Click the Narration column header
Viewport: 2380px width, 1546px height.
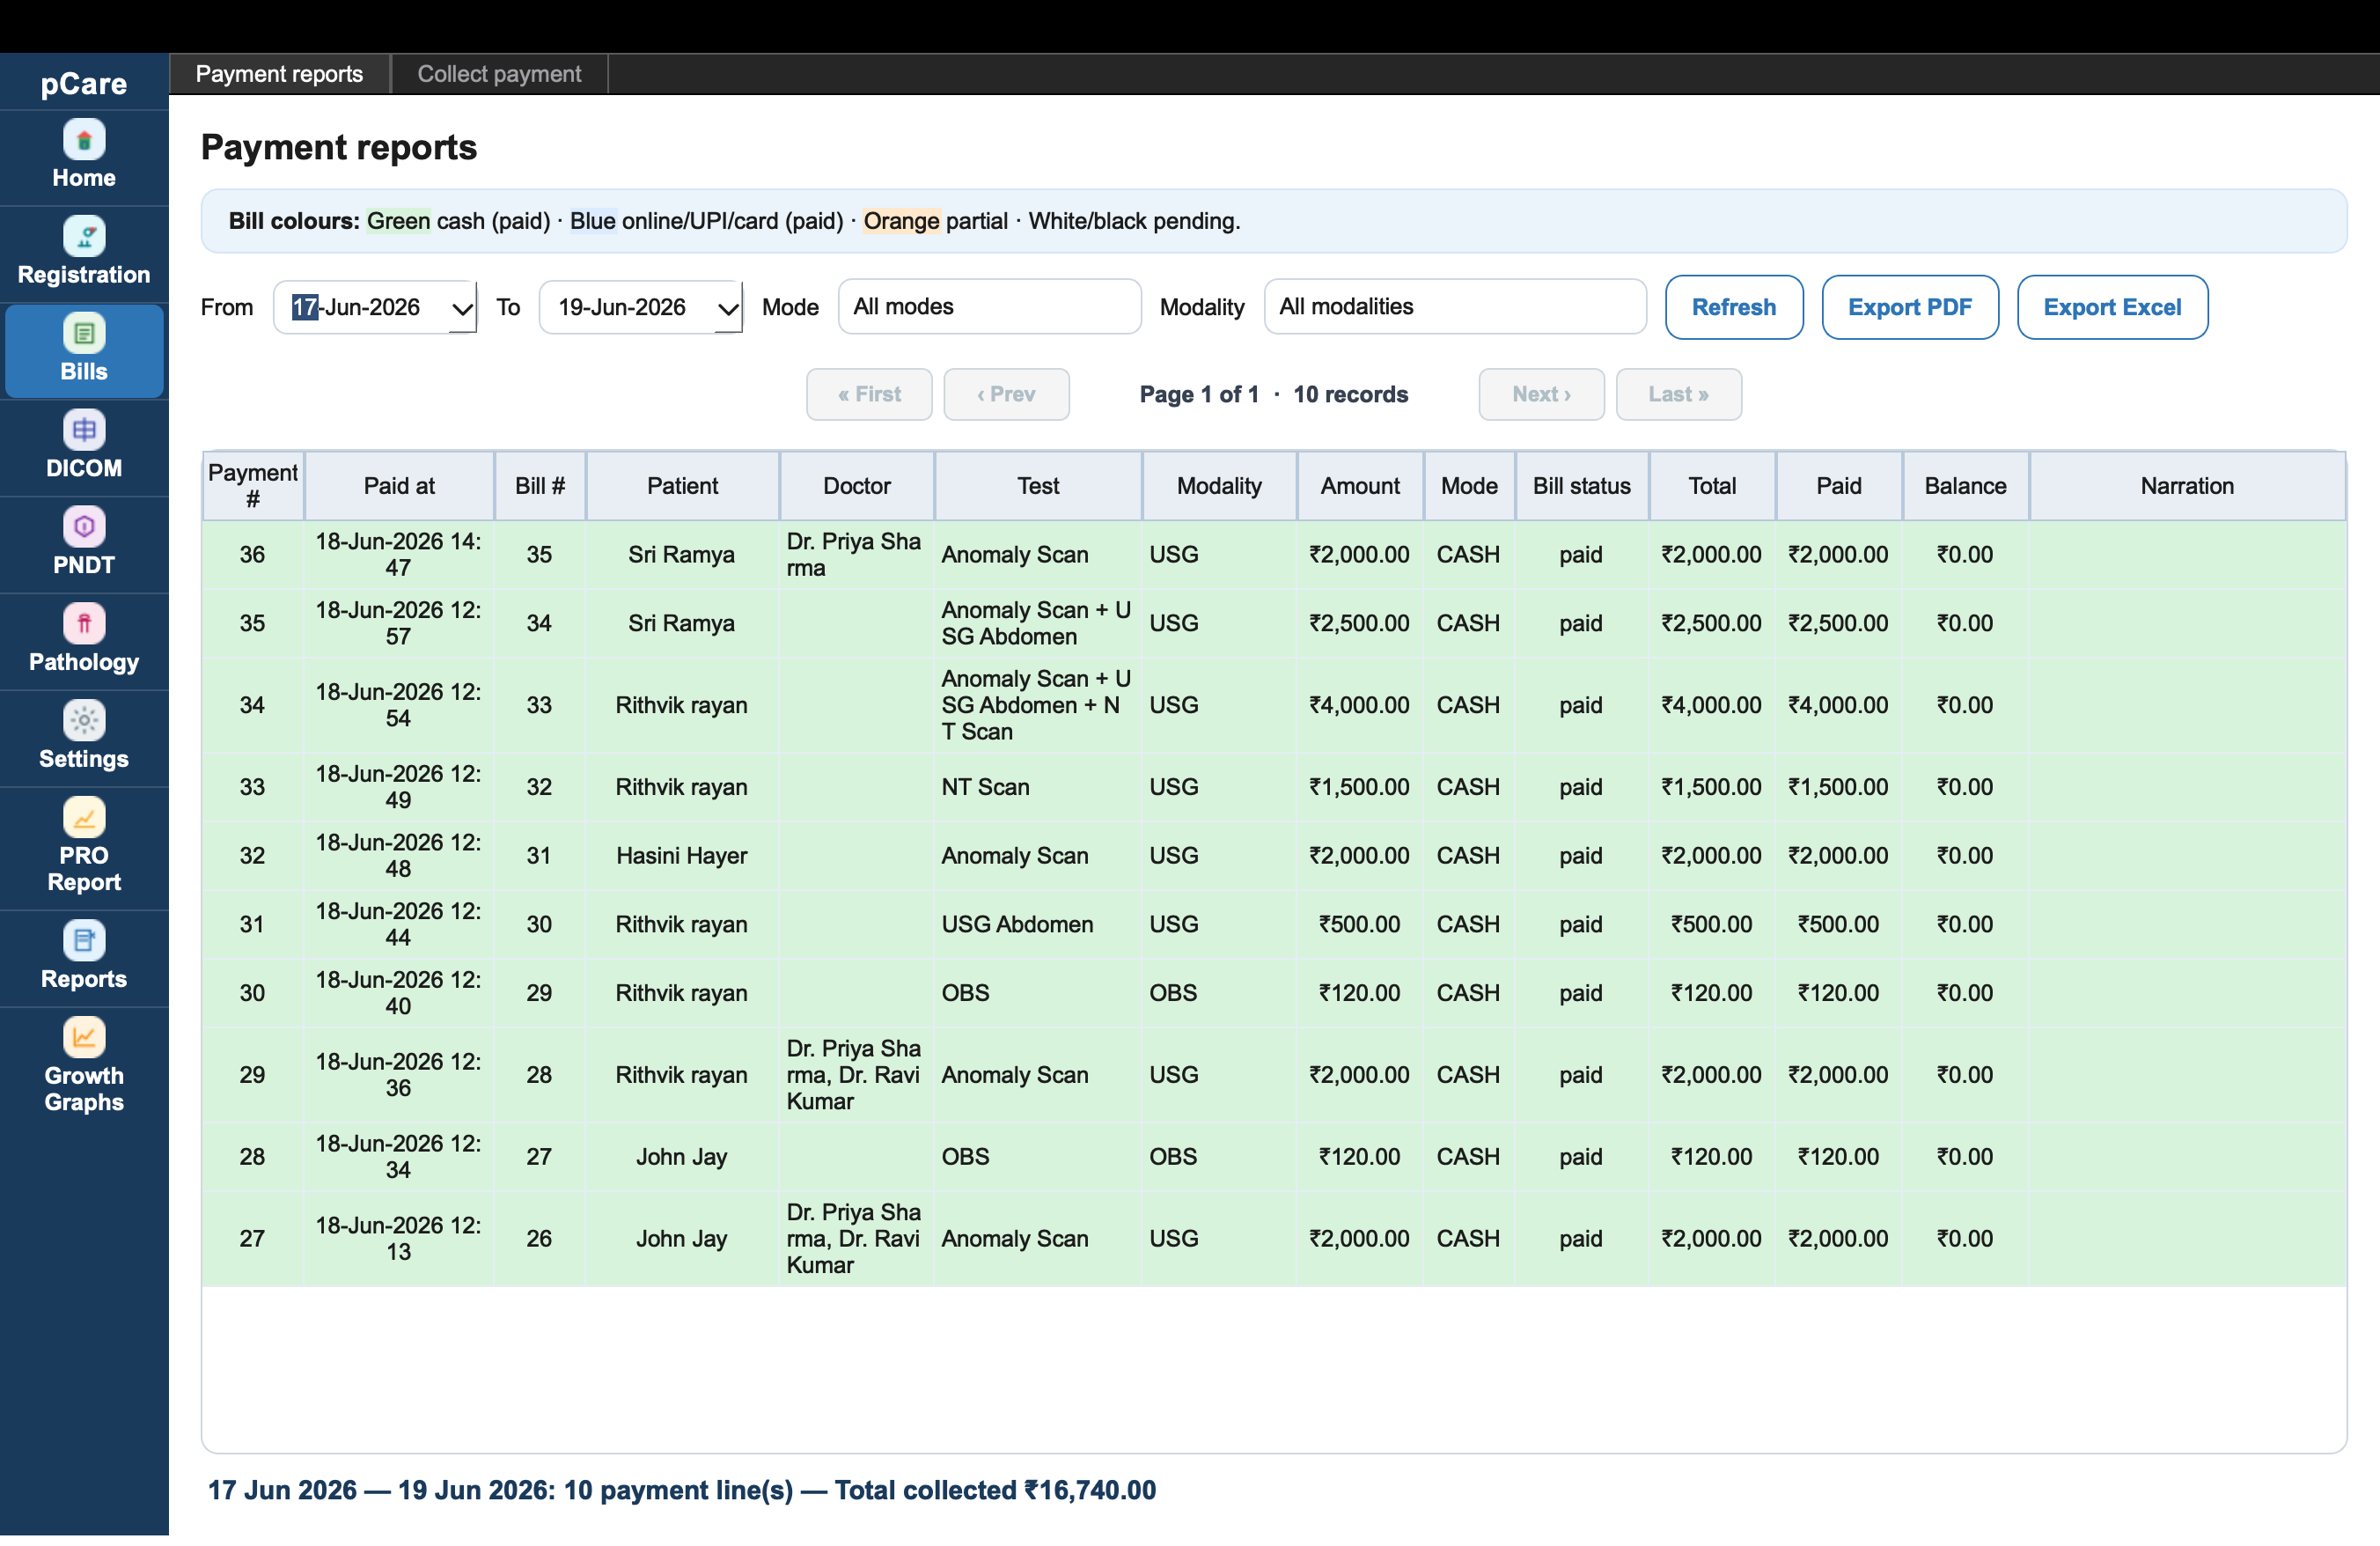2187,485
